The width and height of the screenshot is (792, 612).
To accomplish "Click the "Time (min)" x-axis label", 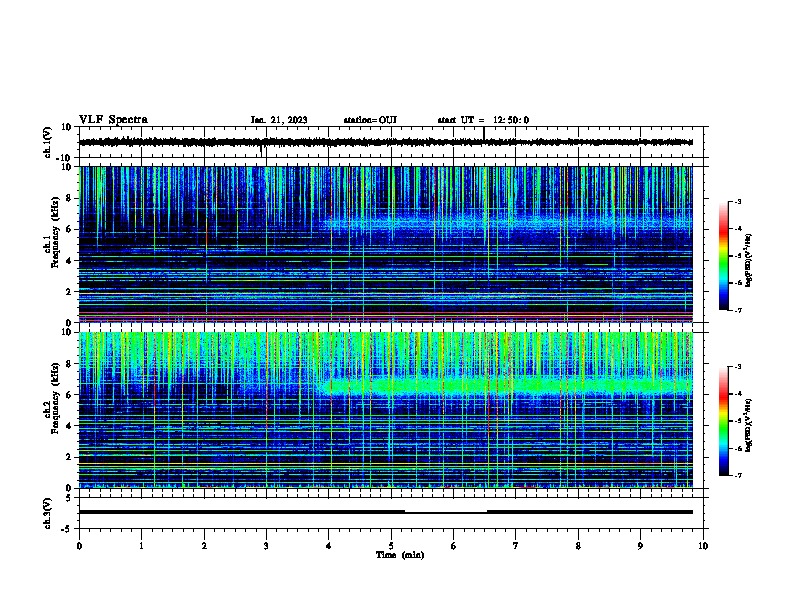I will 400,555.
